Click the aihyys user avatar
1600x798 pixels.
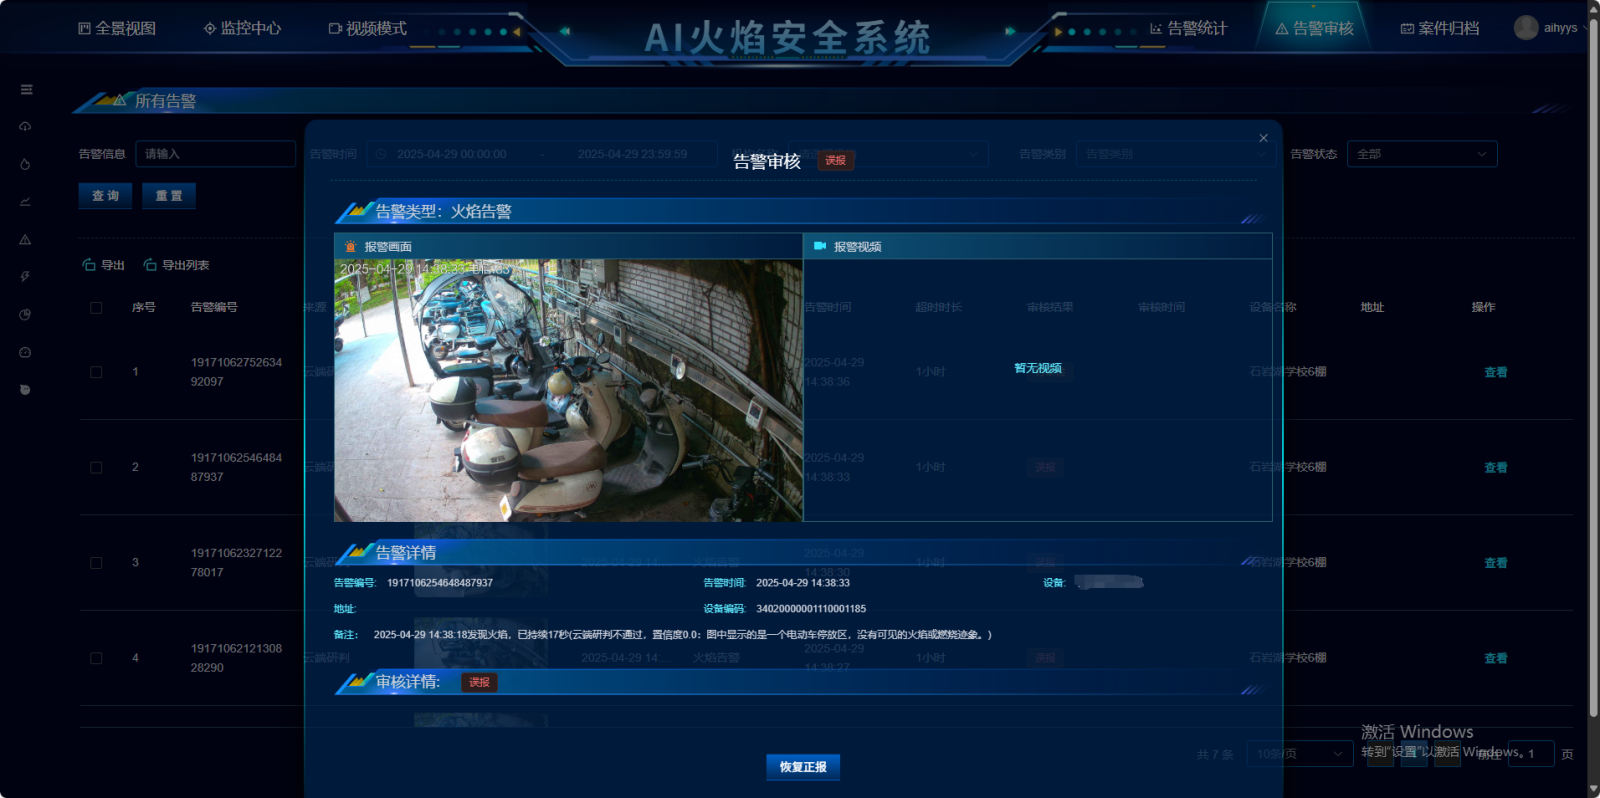(x=1526, y=28)
